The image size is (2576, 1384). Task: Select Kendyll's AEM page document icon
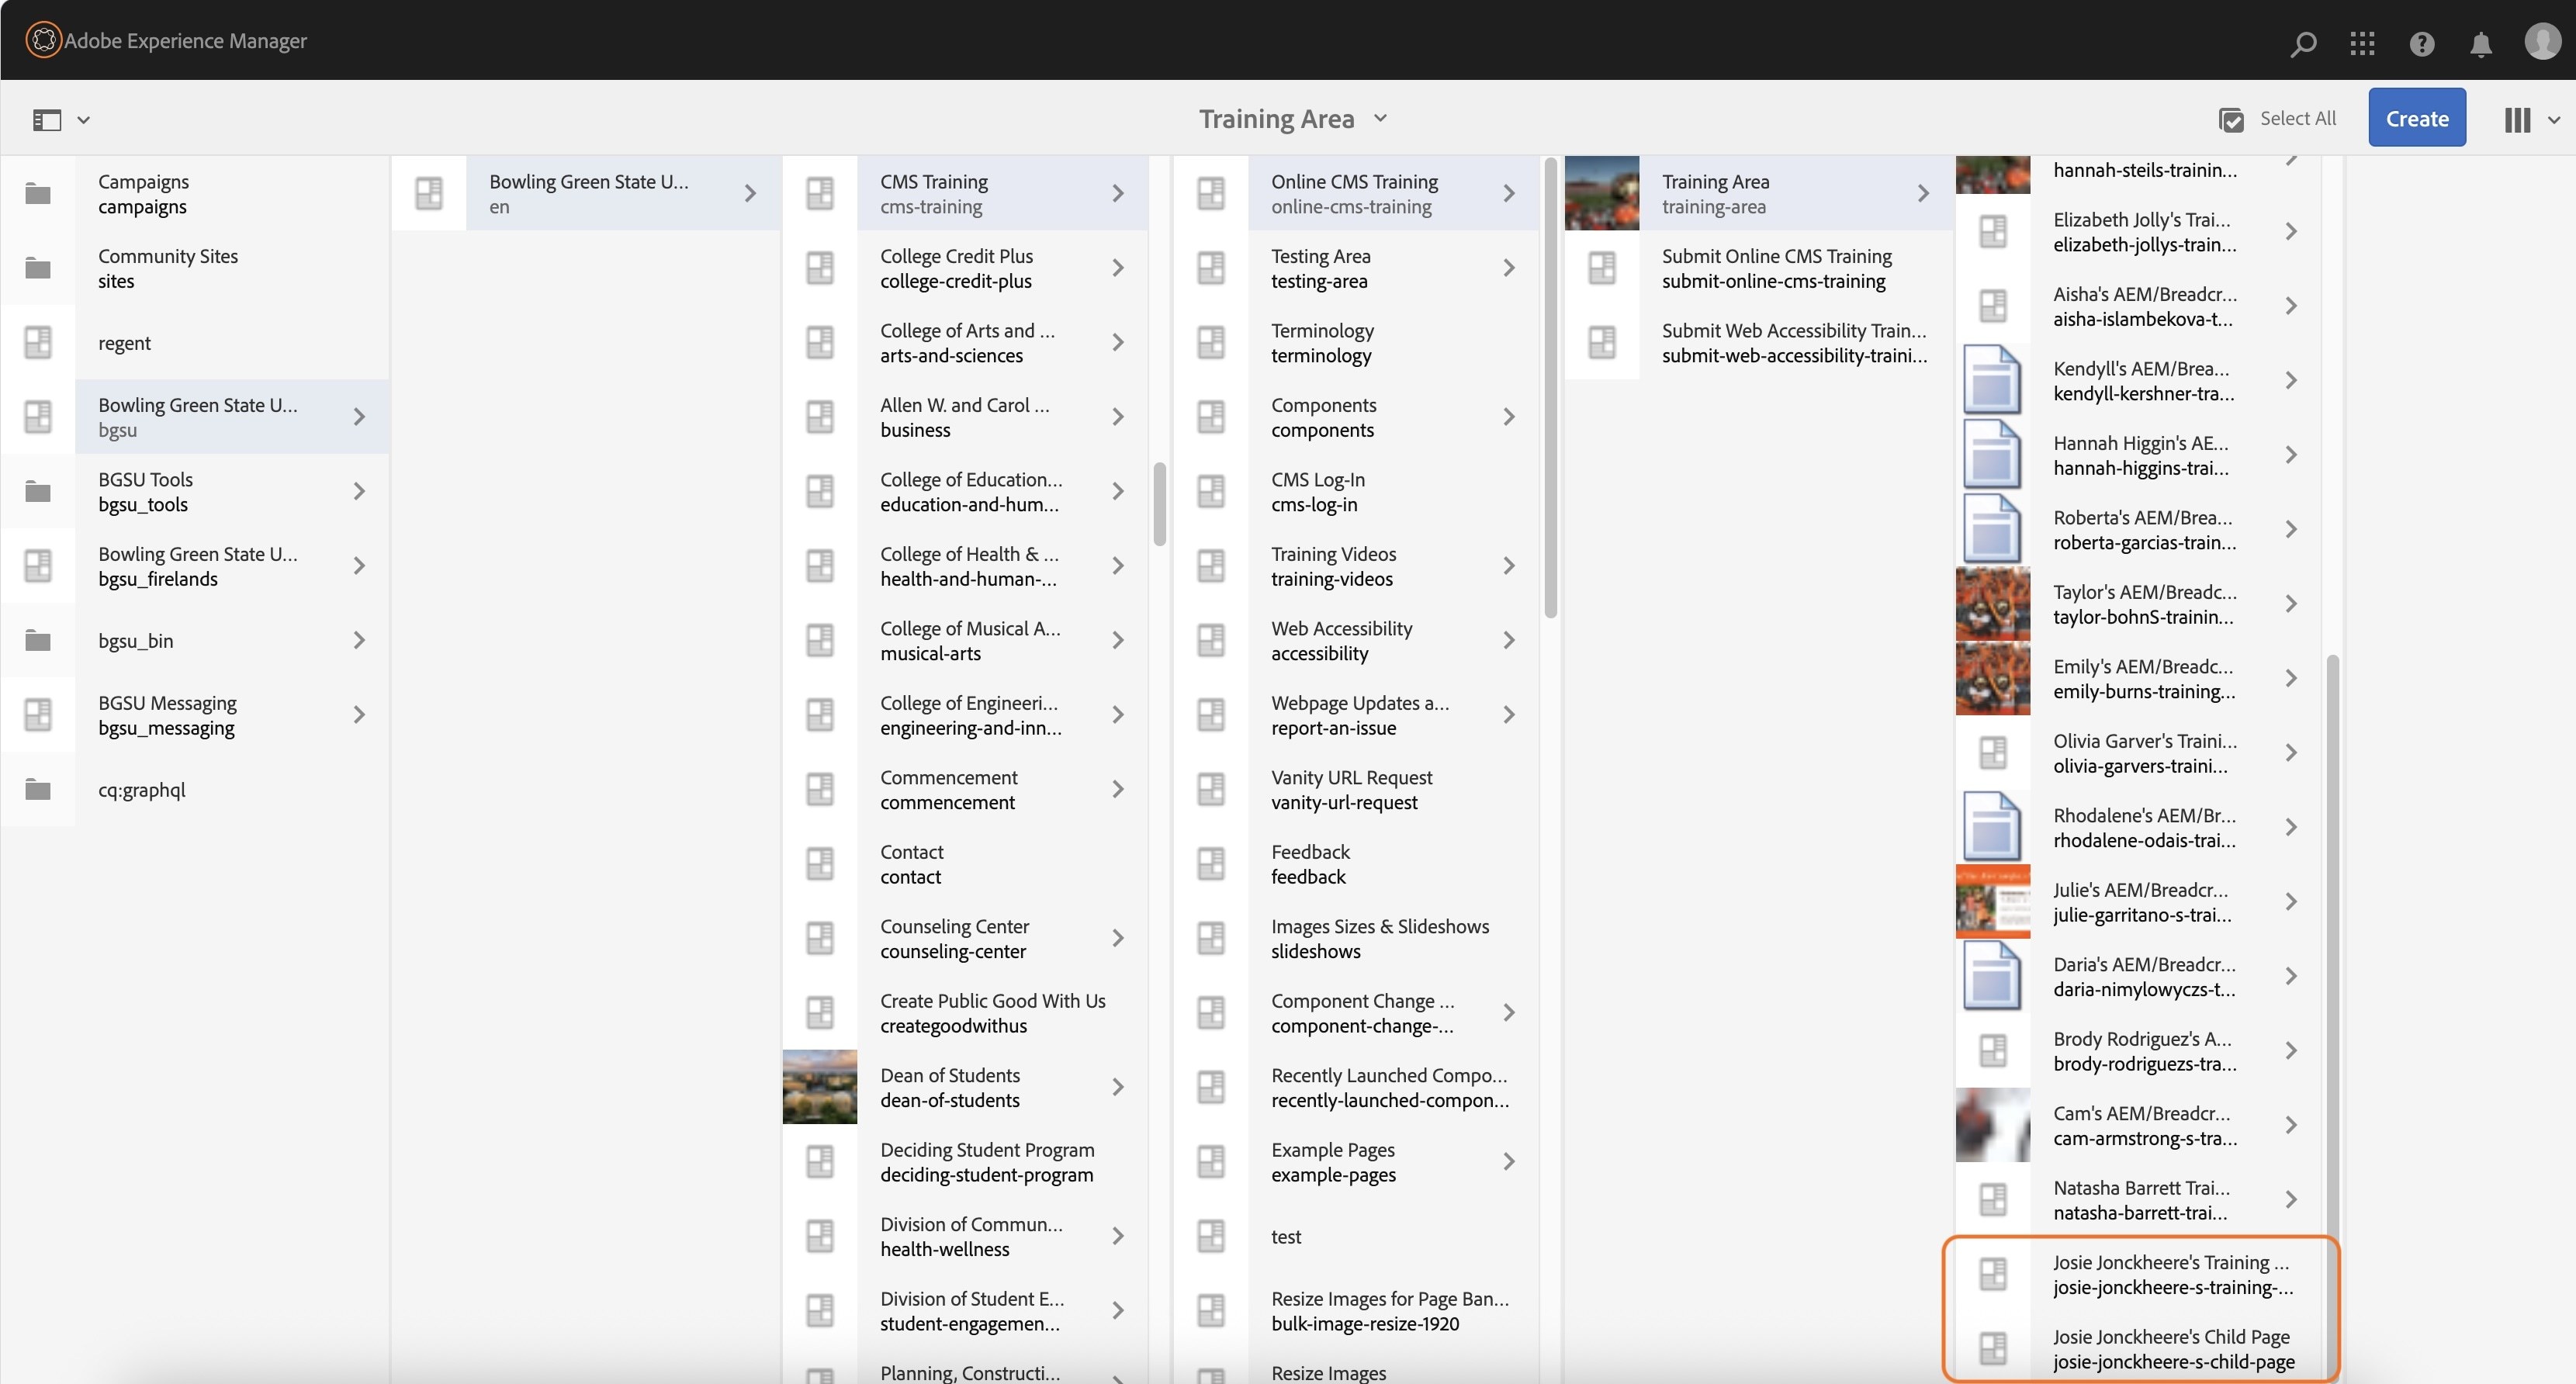tap(1993, 380)
